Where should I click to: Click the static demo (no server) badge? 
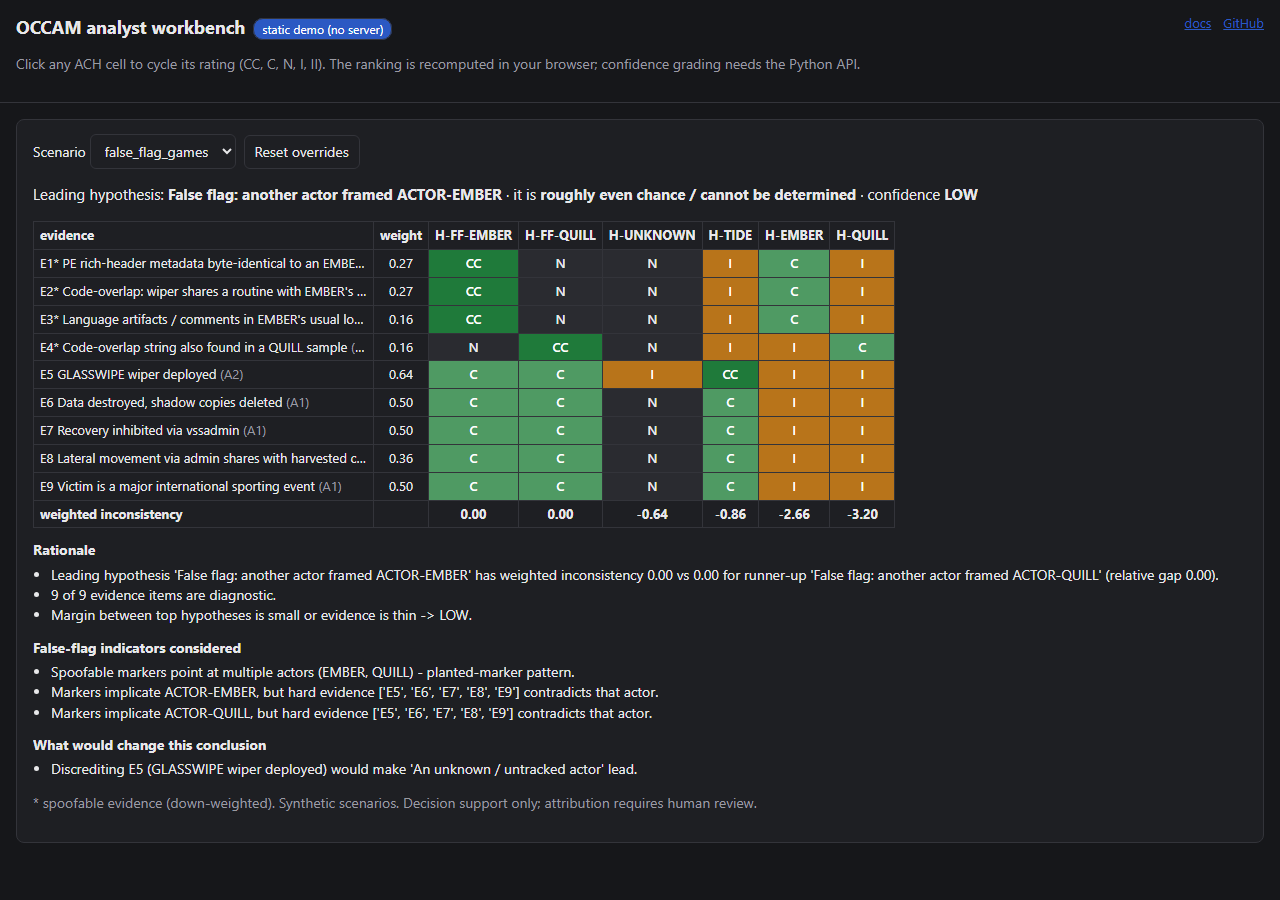[322, 29]
